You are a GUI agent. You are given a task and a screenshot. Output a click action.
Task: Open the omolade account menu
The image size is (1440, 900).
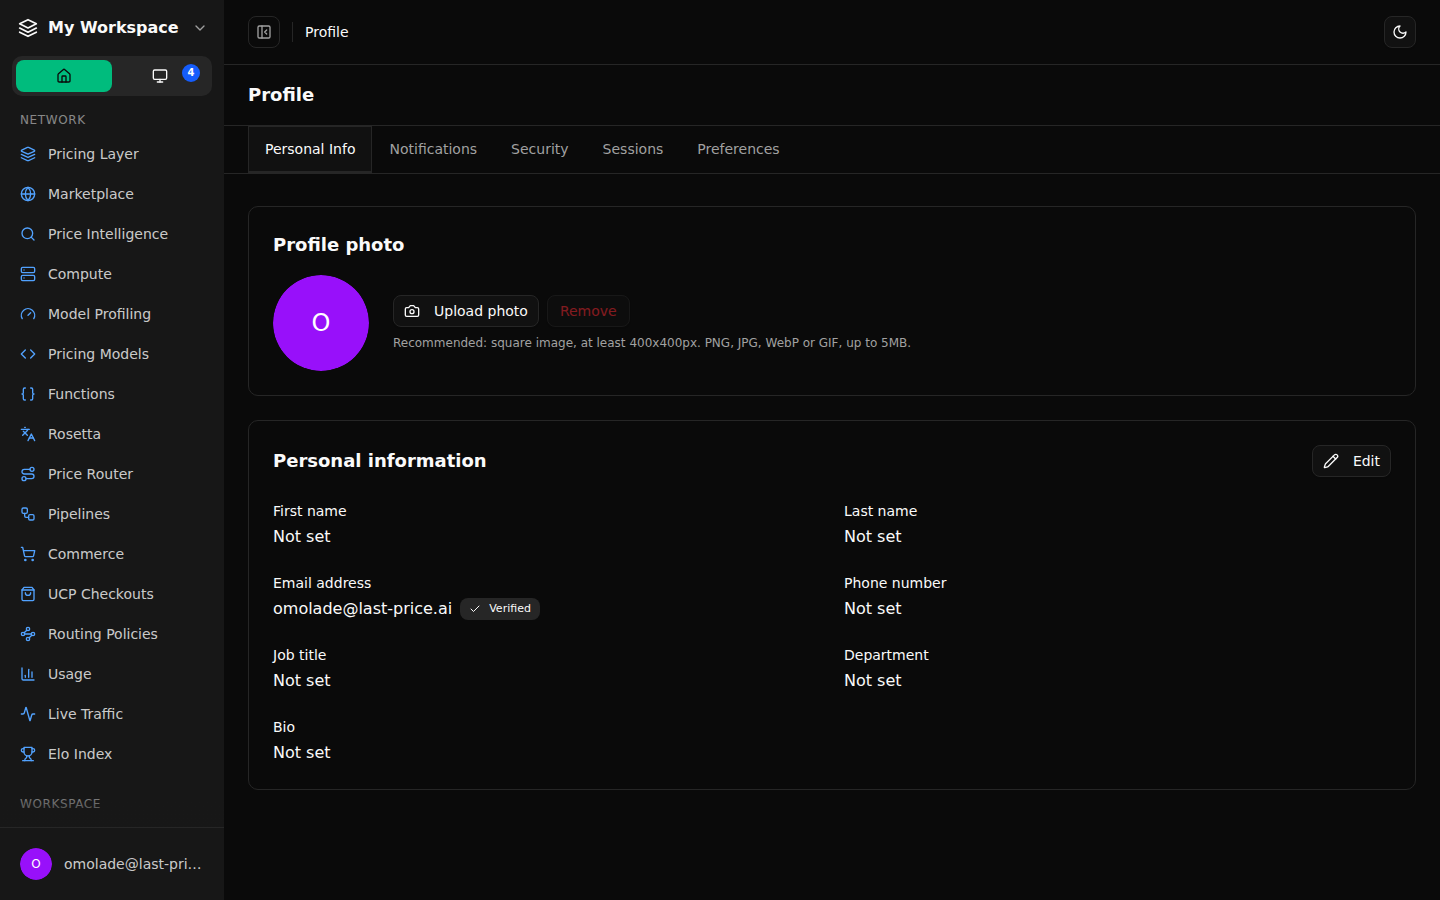pos(112,864)
